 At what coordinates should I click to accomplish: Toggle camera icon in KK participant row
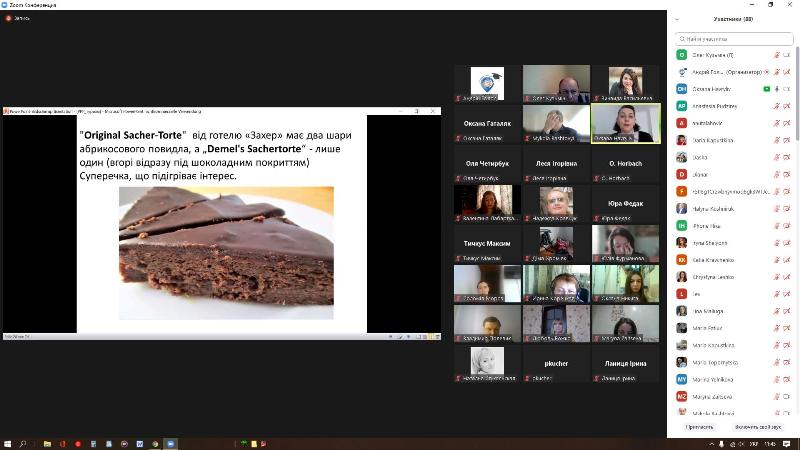click(x=787, y=260)
